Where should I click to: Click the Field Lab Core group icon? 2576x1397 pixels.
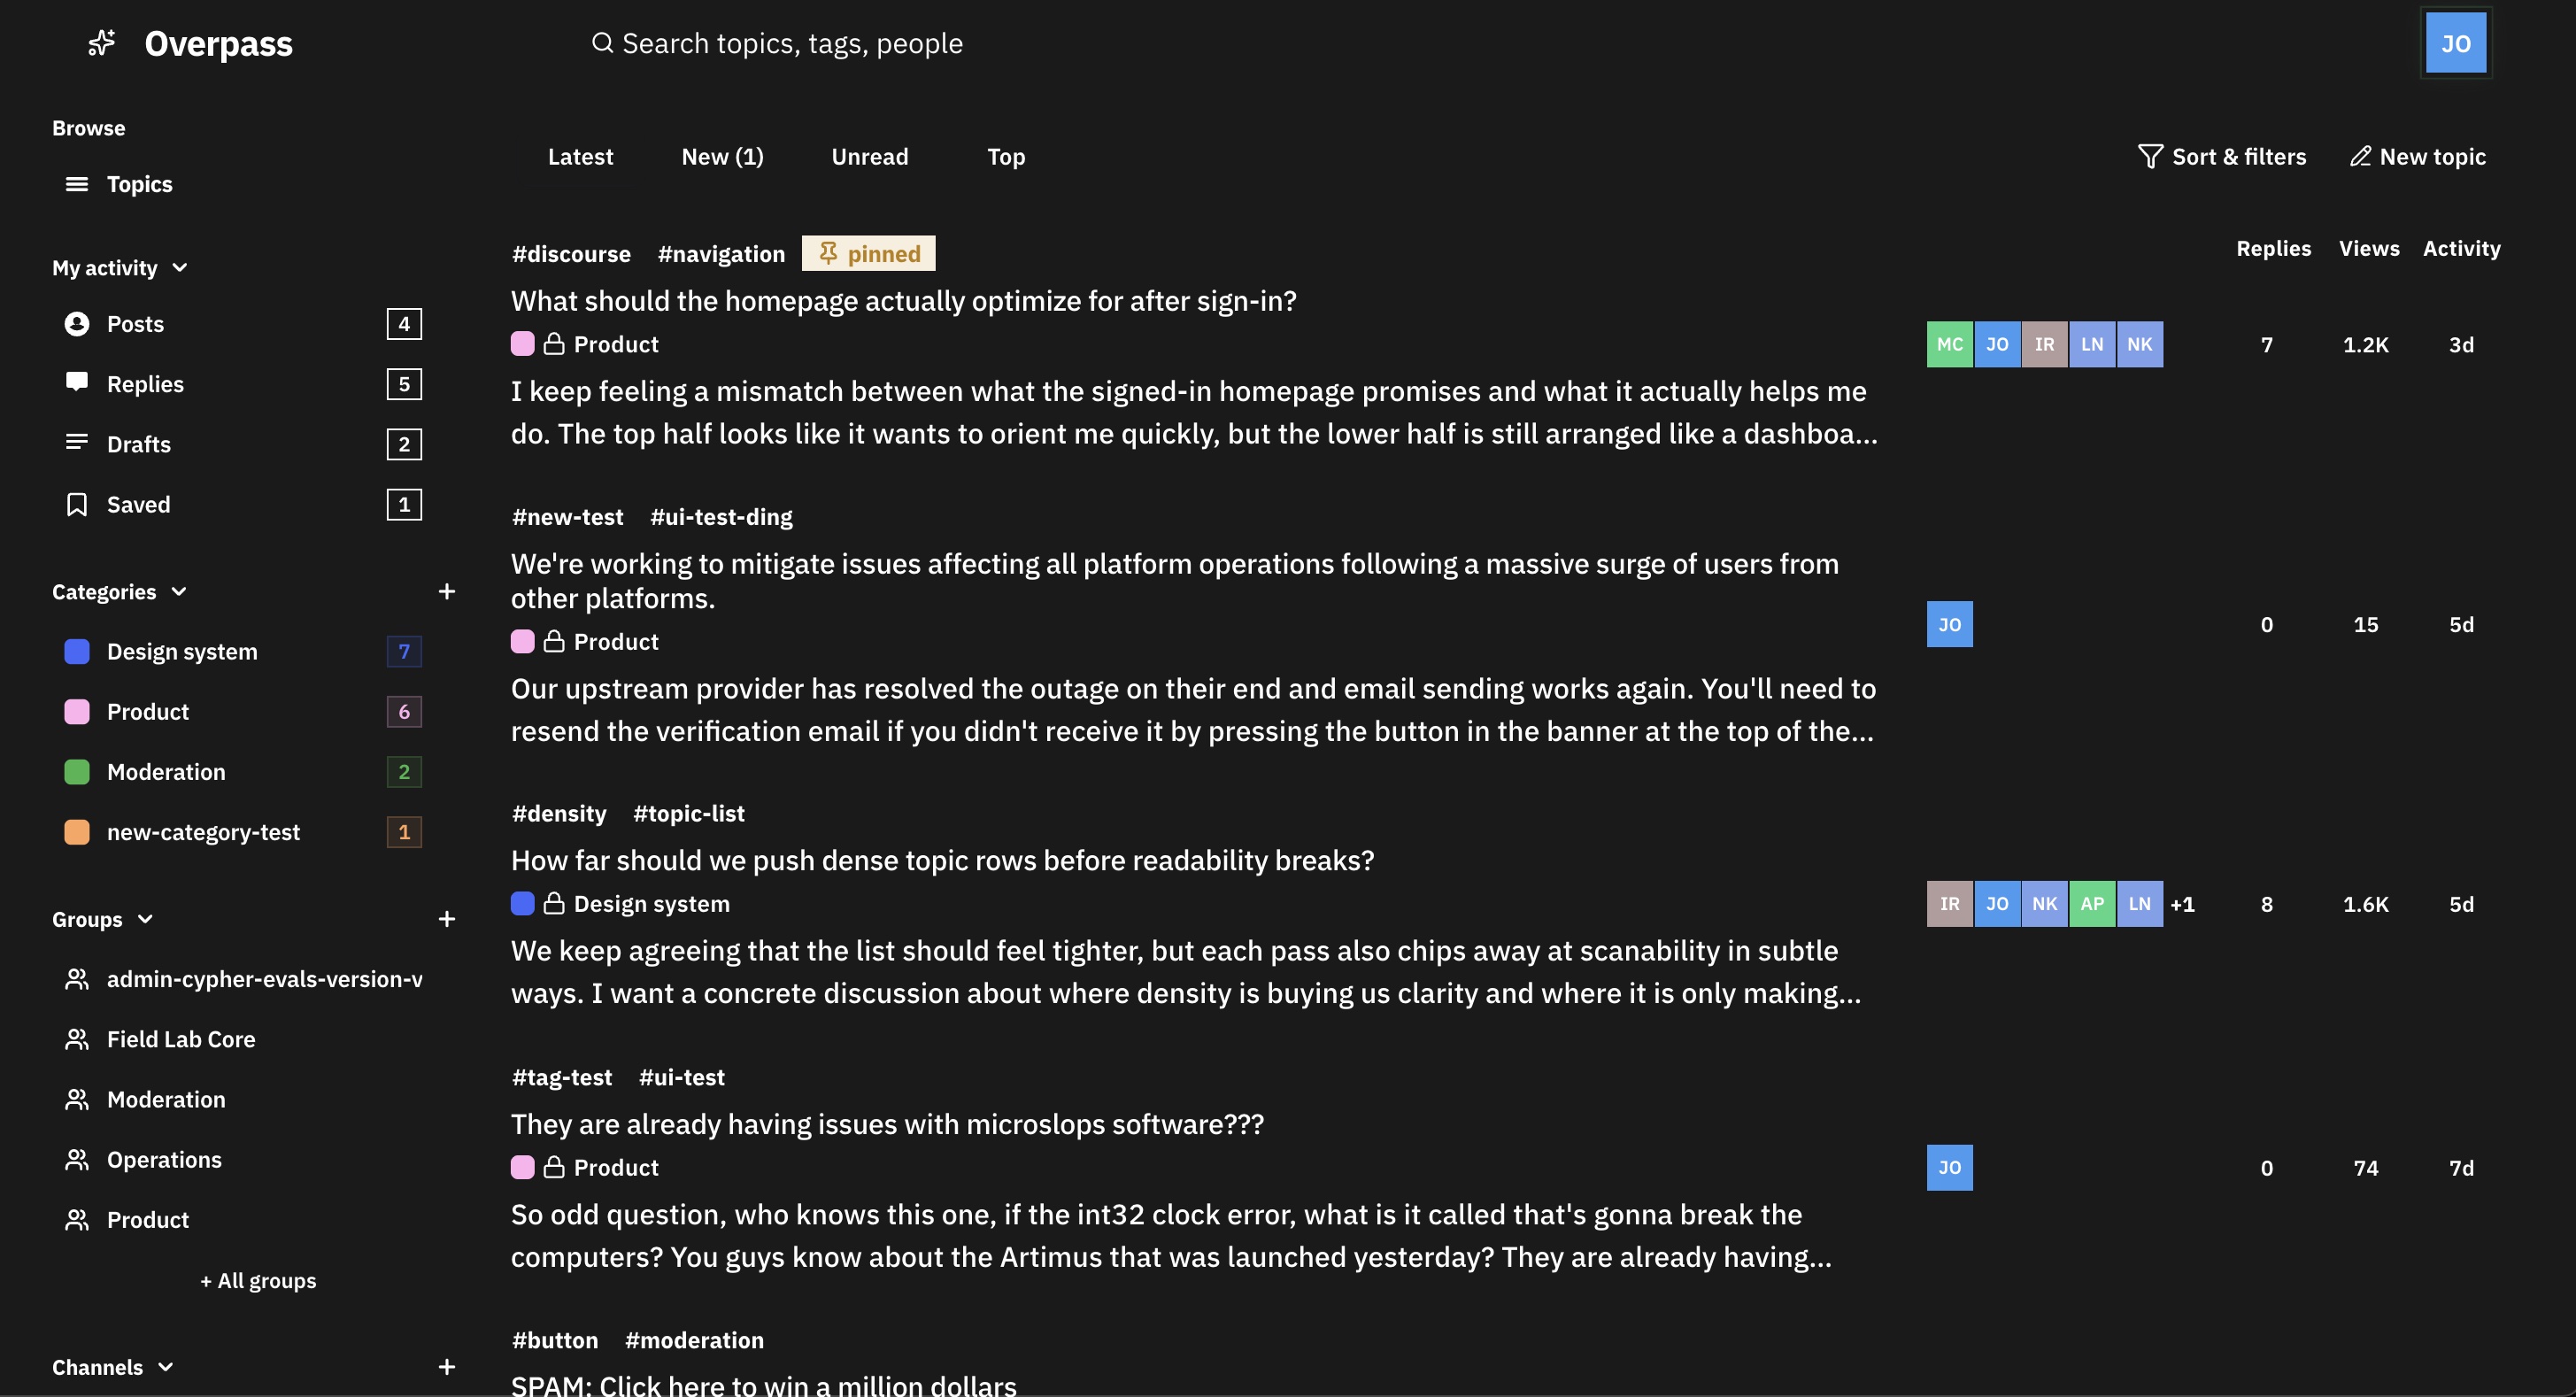(77, 1040)
